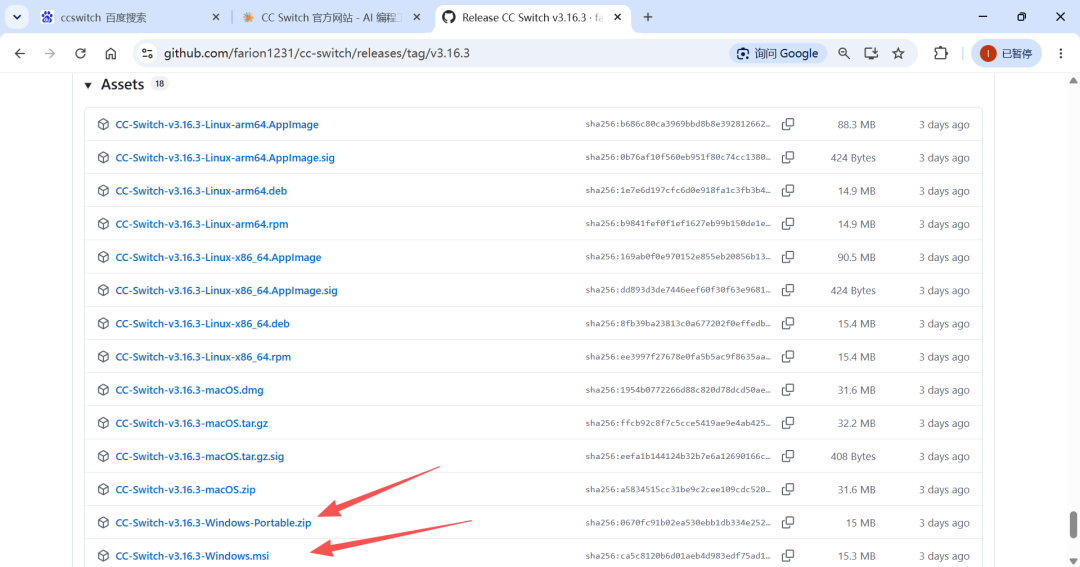This screenshot has width=1080, height=567.
Task: Open the Chrome three-dot menu
Action: pyautogui.click(x=1061, y=53)
